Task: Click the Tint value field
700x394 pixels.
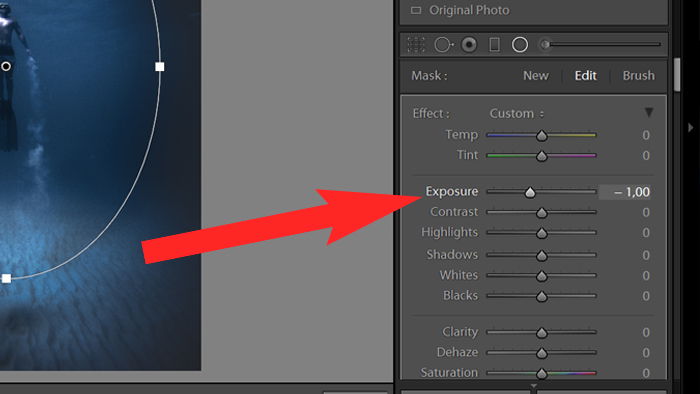Action: 646,156
